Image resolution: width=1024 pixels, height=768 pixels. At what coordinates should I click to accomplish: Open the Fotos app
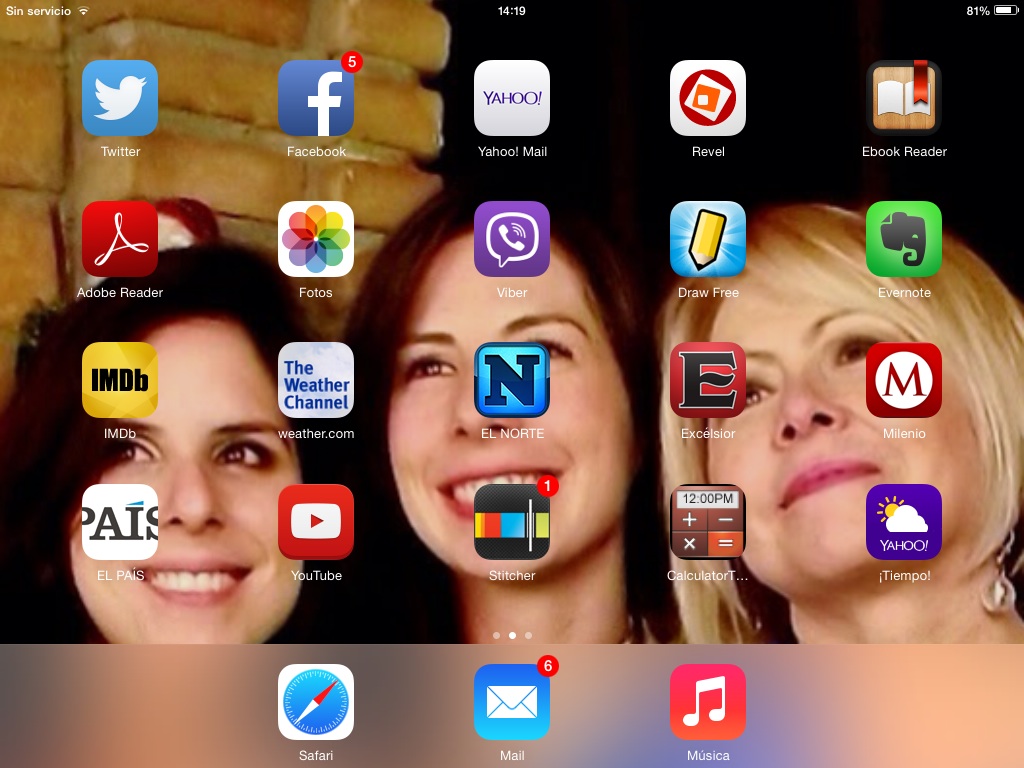[x=316, y=239]
